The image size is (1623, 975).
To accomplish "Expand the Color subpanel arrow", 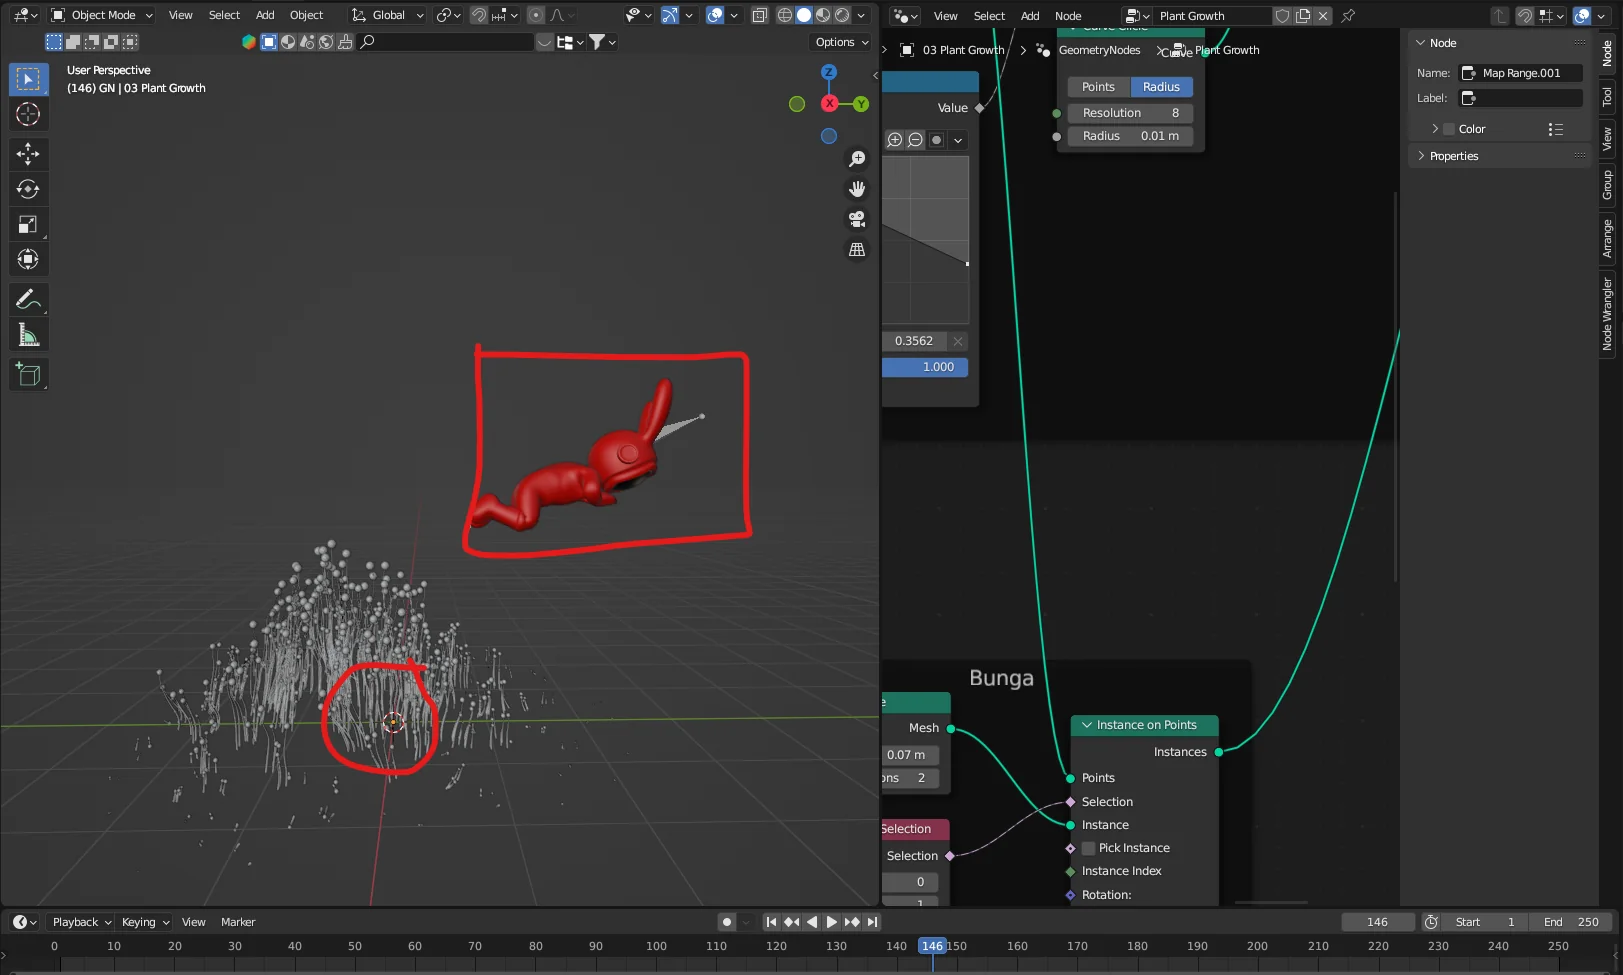I will tap(1435, 129).
